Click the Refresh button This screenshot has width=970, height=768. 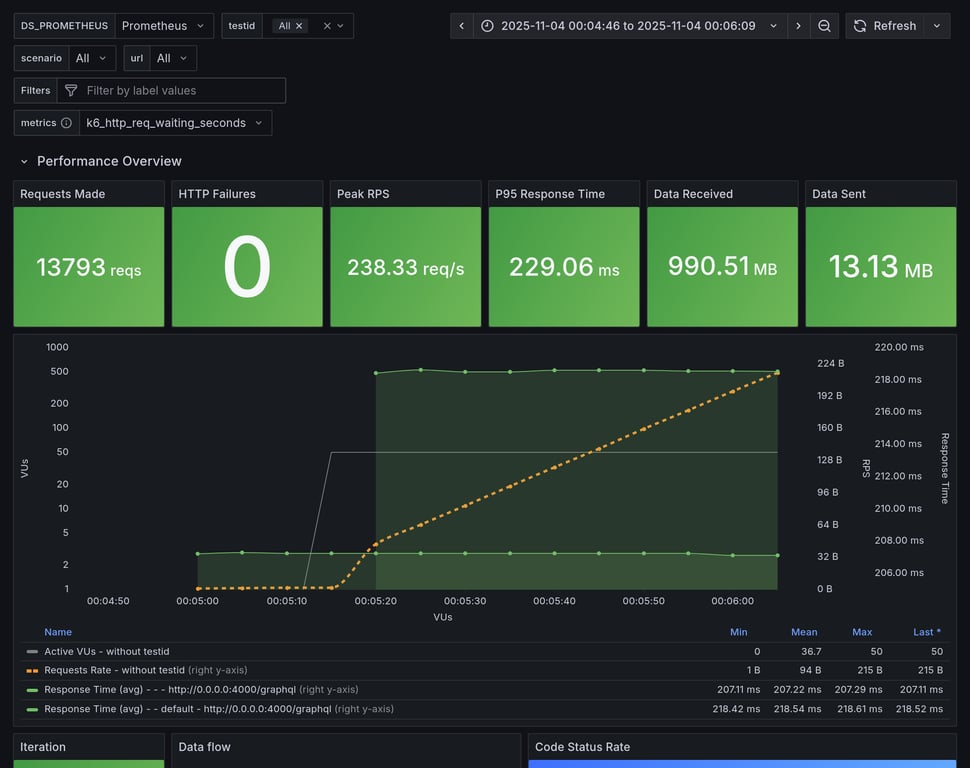pyautogui.click(x=884, y=26)
